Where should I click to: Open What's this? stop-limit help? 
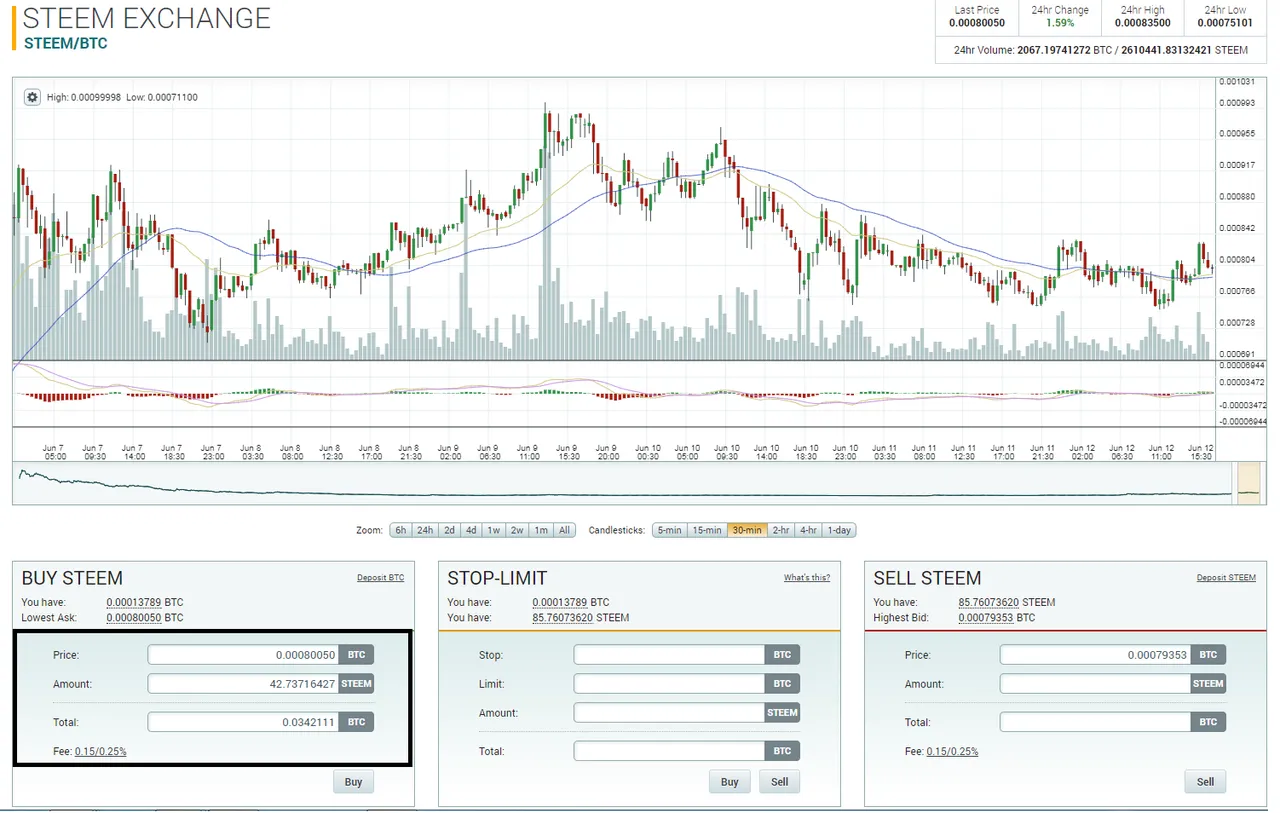pyautogui.click(x=807, y=578)
